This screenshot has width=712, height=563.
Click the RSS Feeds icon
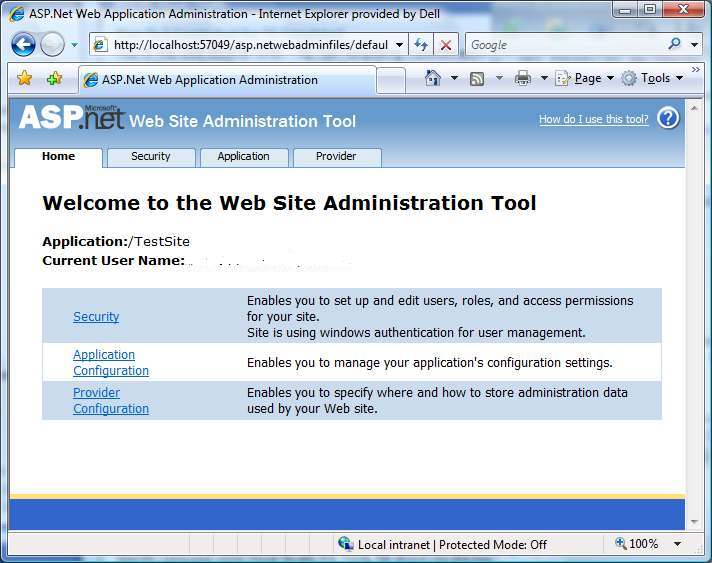477,79
